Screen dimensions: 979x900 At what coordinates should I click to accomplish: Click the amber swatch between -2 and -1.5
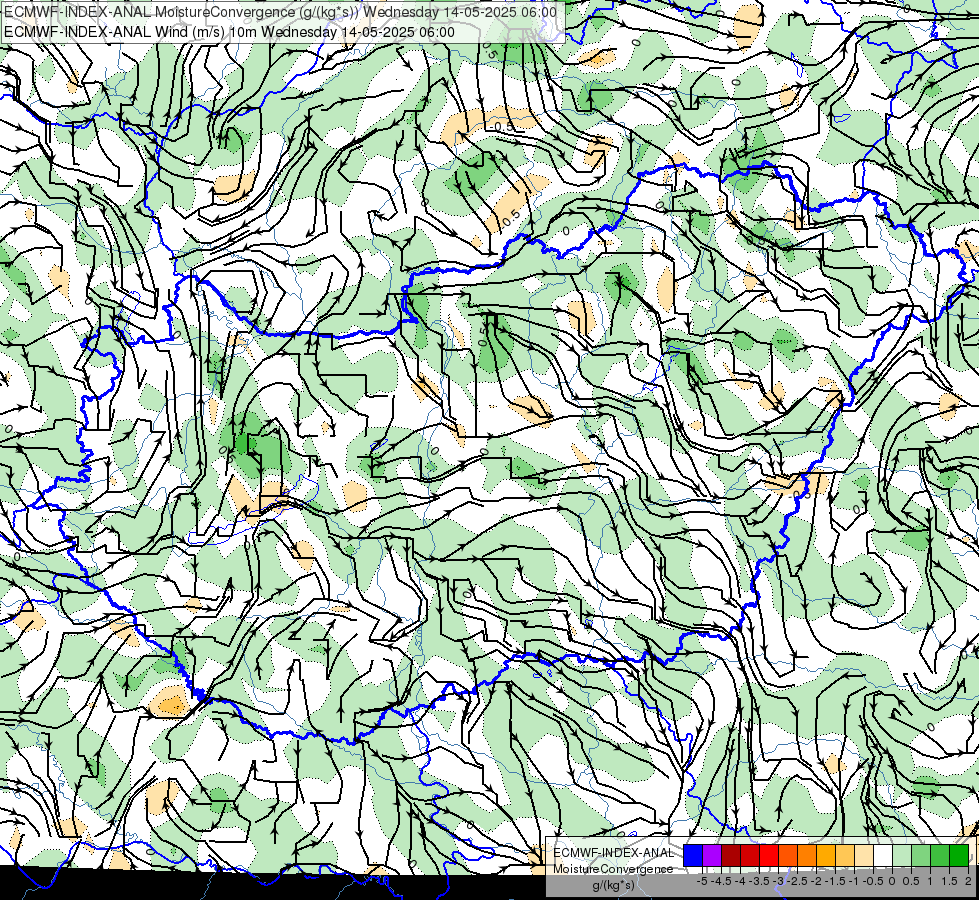click(x=826, y=856)
